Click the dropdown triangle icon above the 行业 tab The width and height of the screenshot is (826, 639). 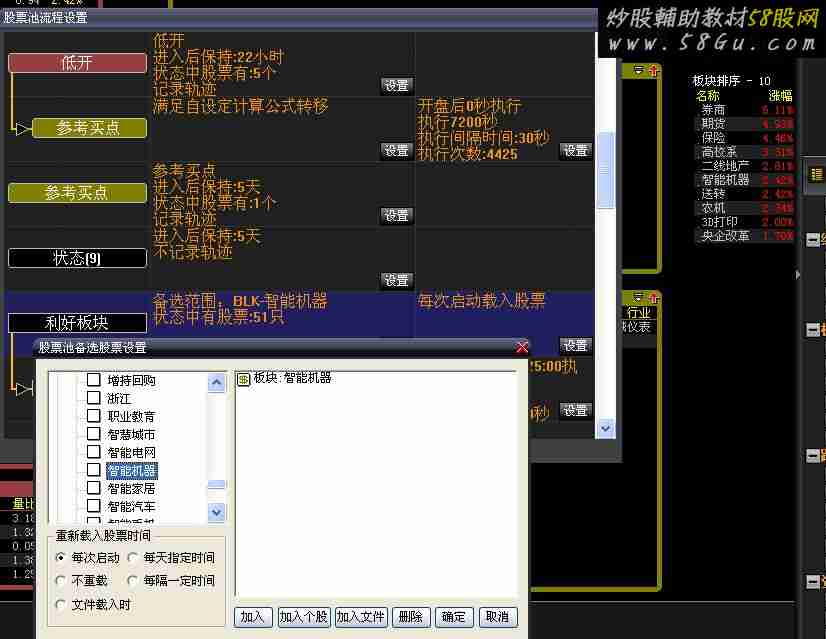coord(638,298)
